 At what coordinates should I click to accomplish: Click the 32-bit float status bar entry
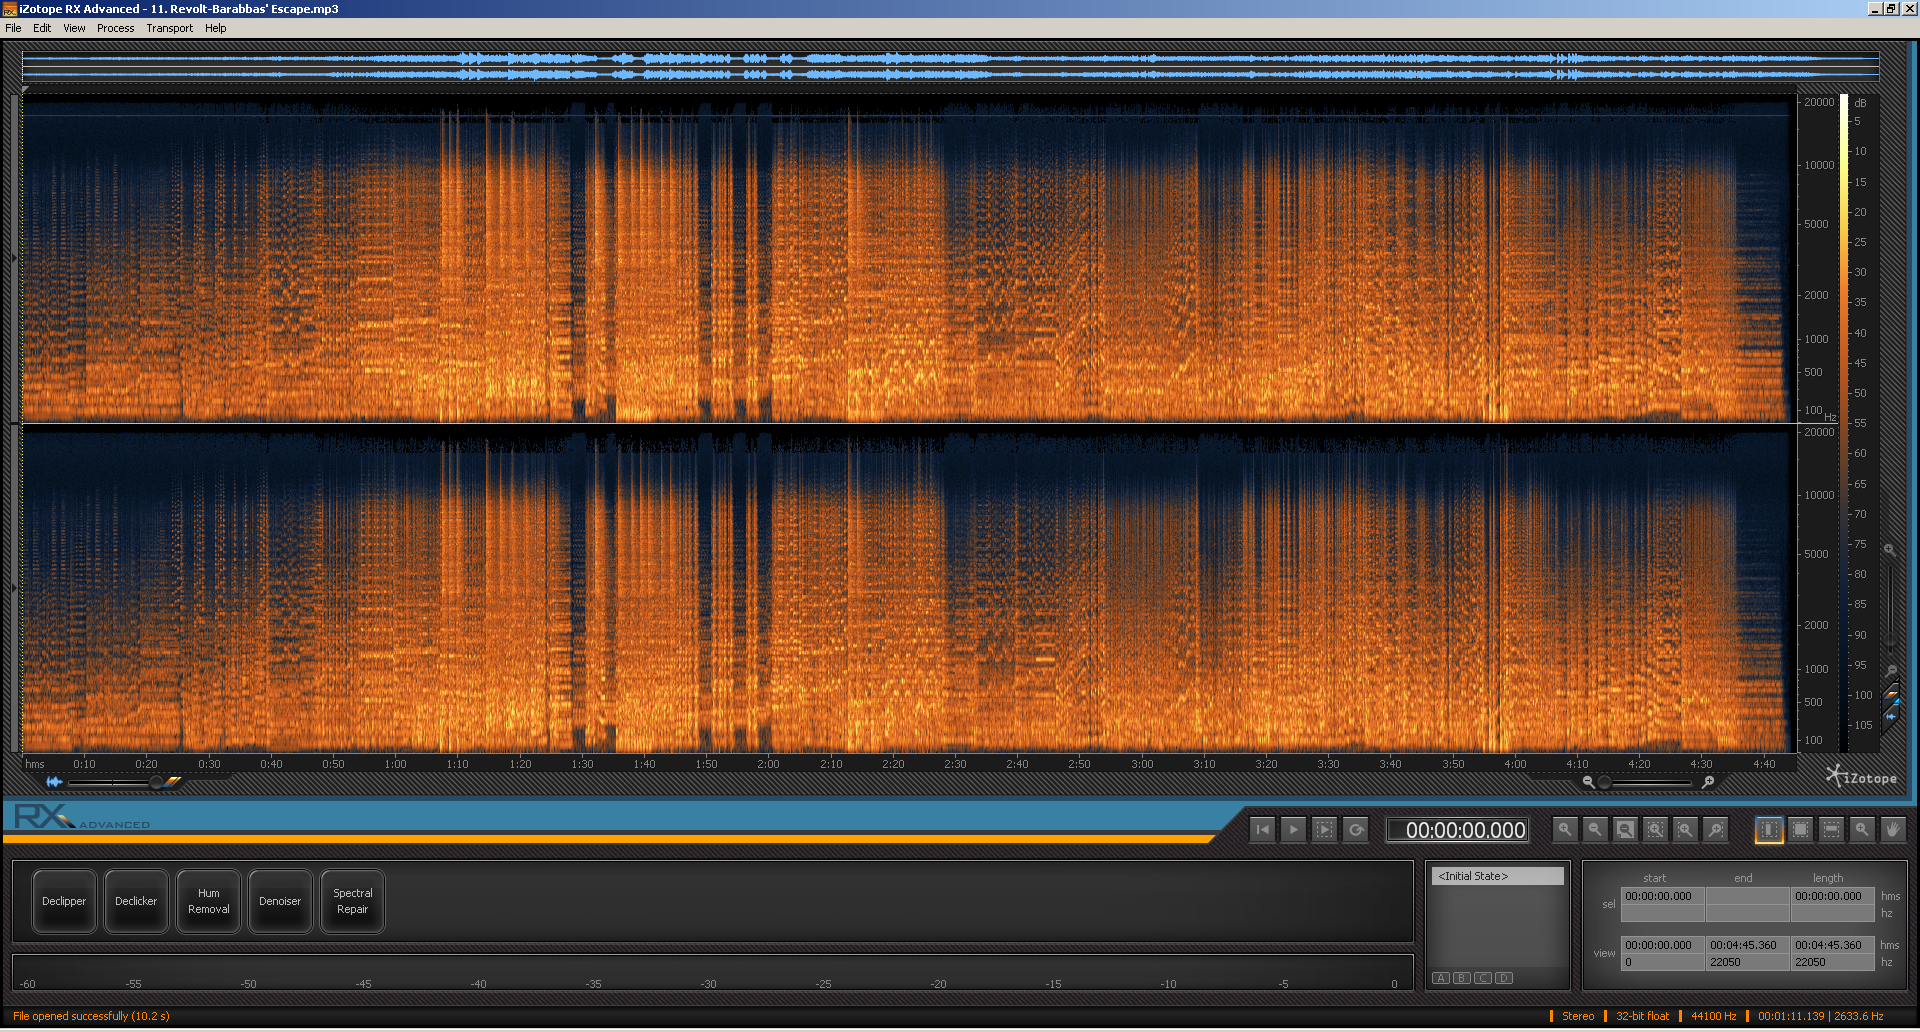coord(1642,1016)
